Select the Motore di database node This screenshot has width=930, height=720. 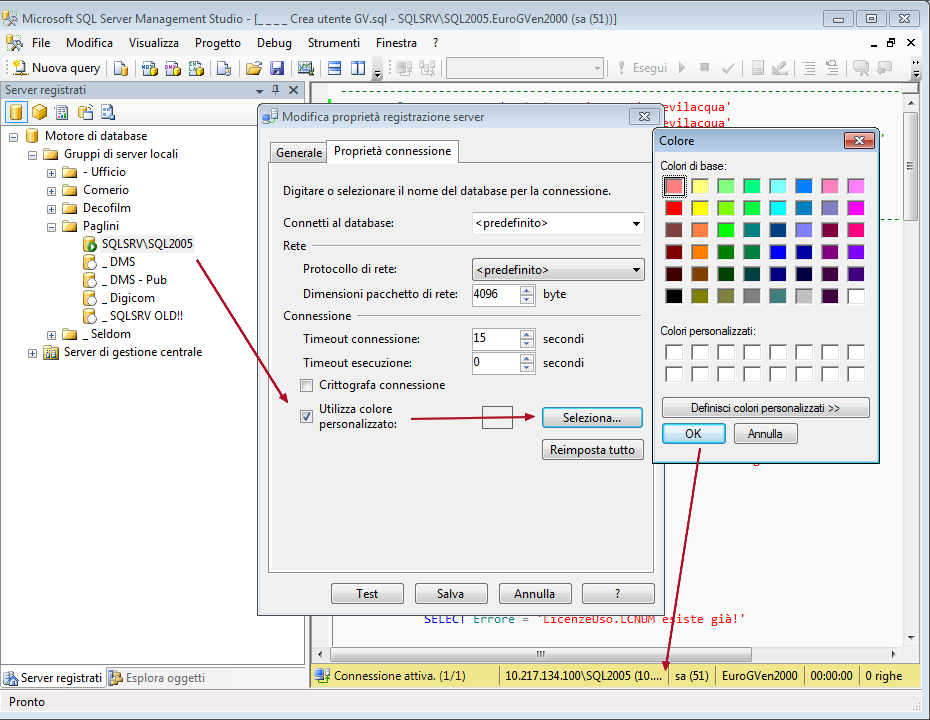click(x=95, y=136)
